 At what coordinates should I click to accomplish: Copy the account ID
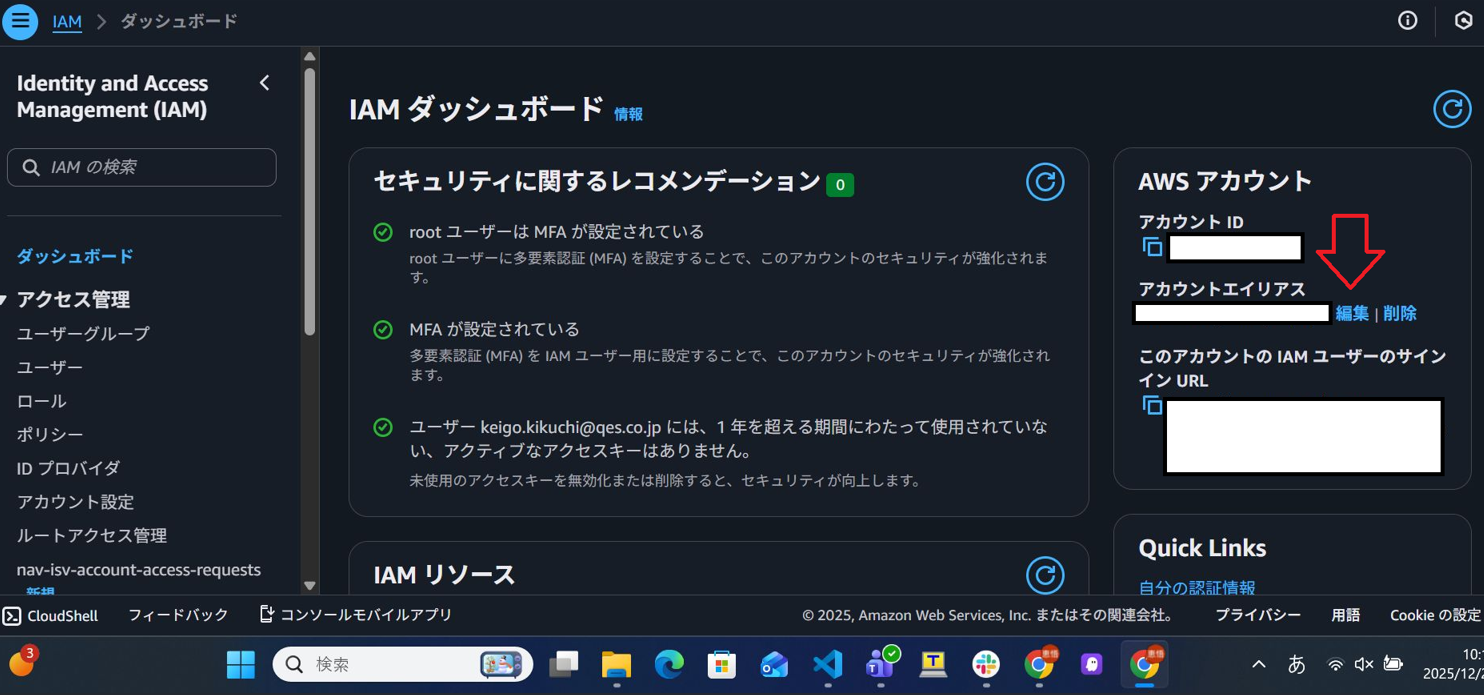click(1152, 246)
